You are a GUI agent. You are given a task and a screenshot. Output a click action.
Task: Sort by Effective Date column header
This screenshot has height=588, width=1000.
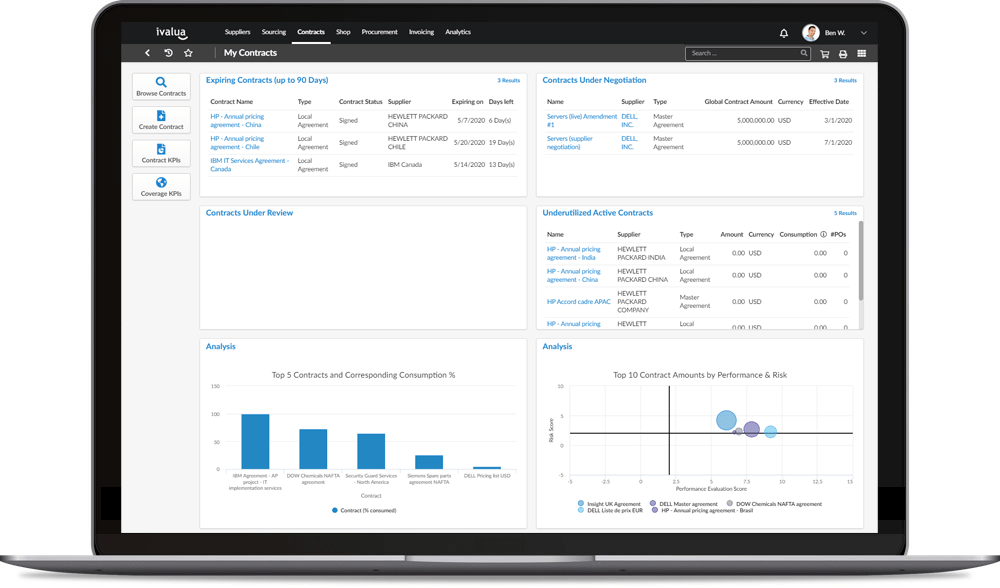[x=829, y=102]
